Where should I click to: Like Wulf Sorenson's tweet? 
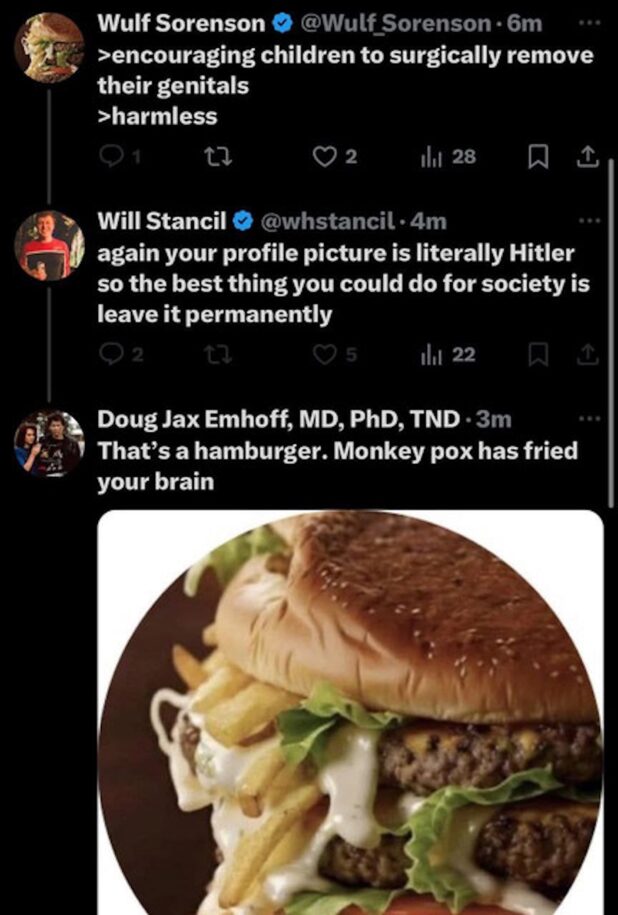324,157
